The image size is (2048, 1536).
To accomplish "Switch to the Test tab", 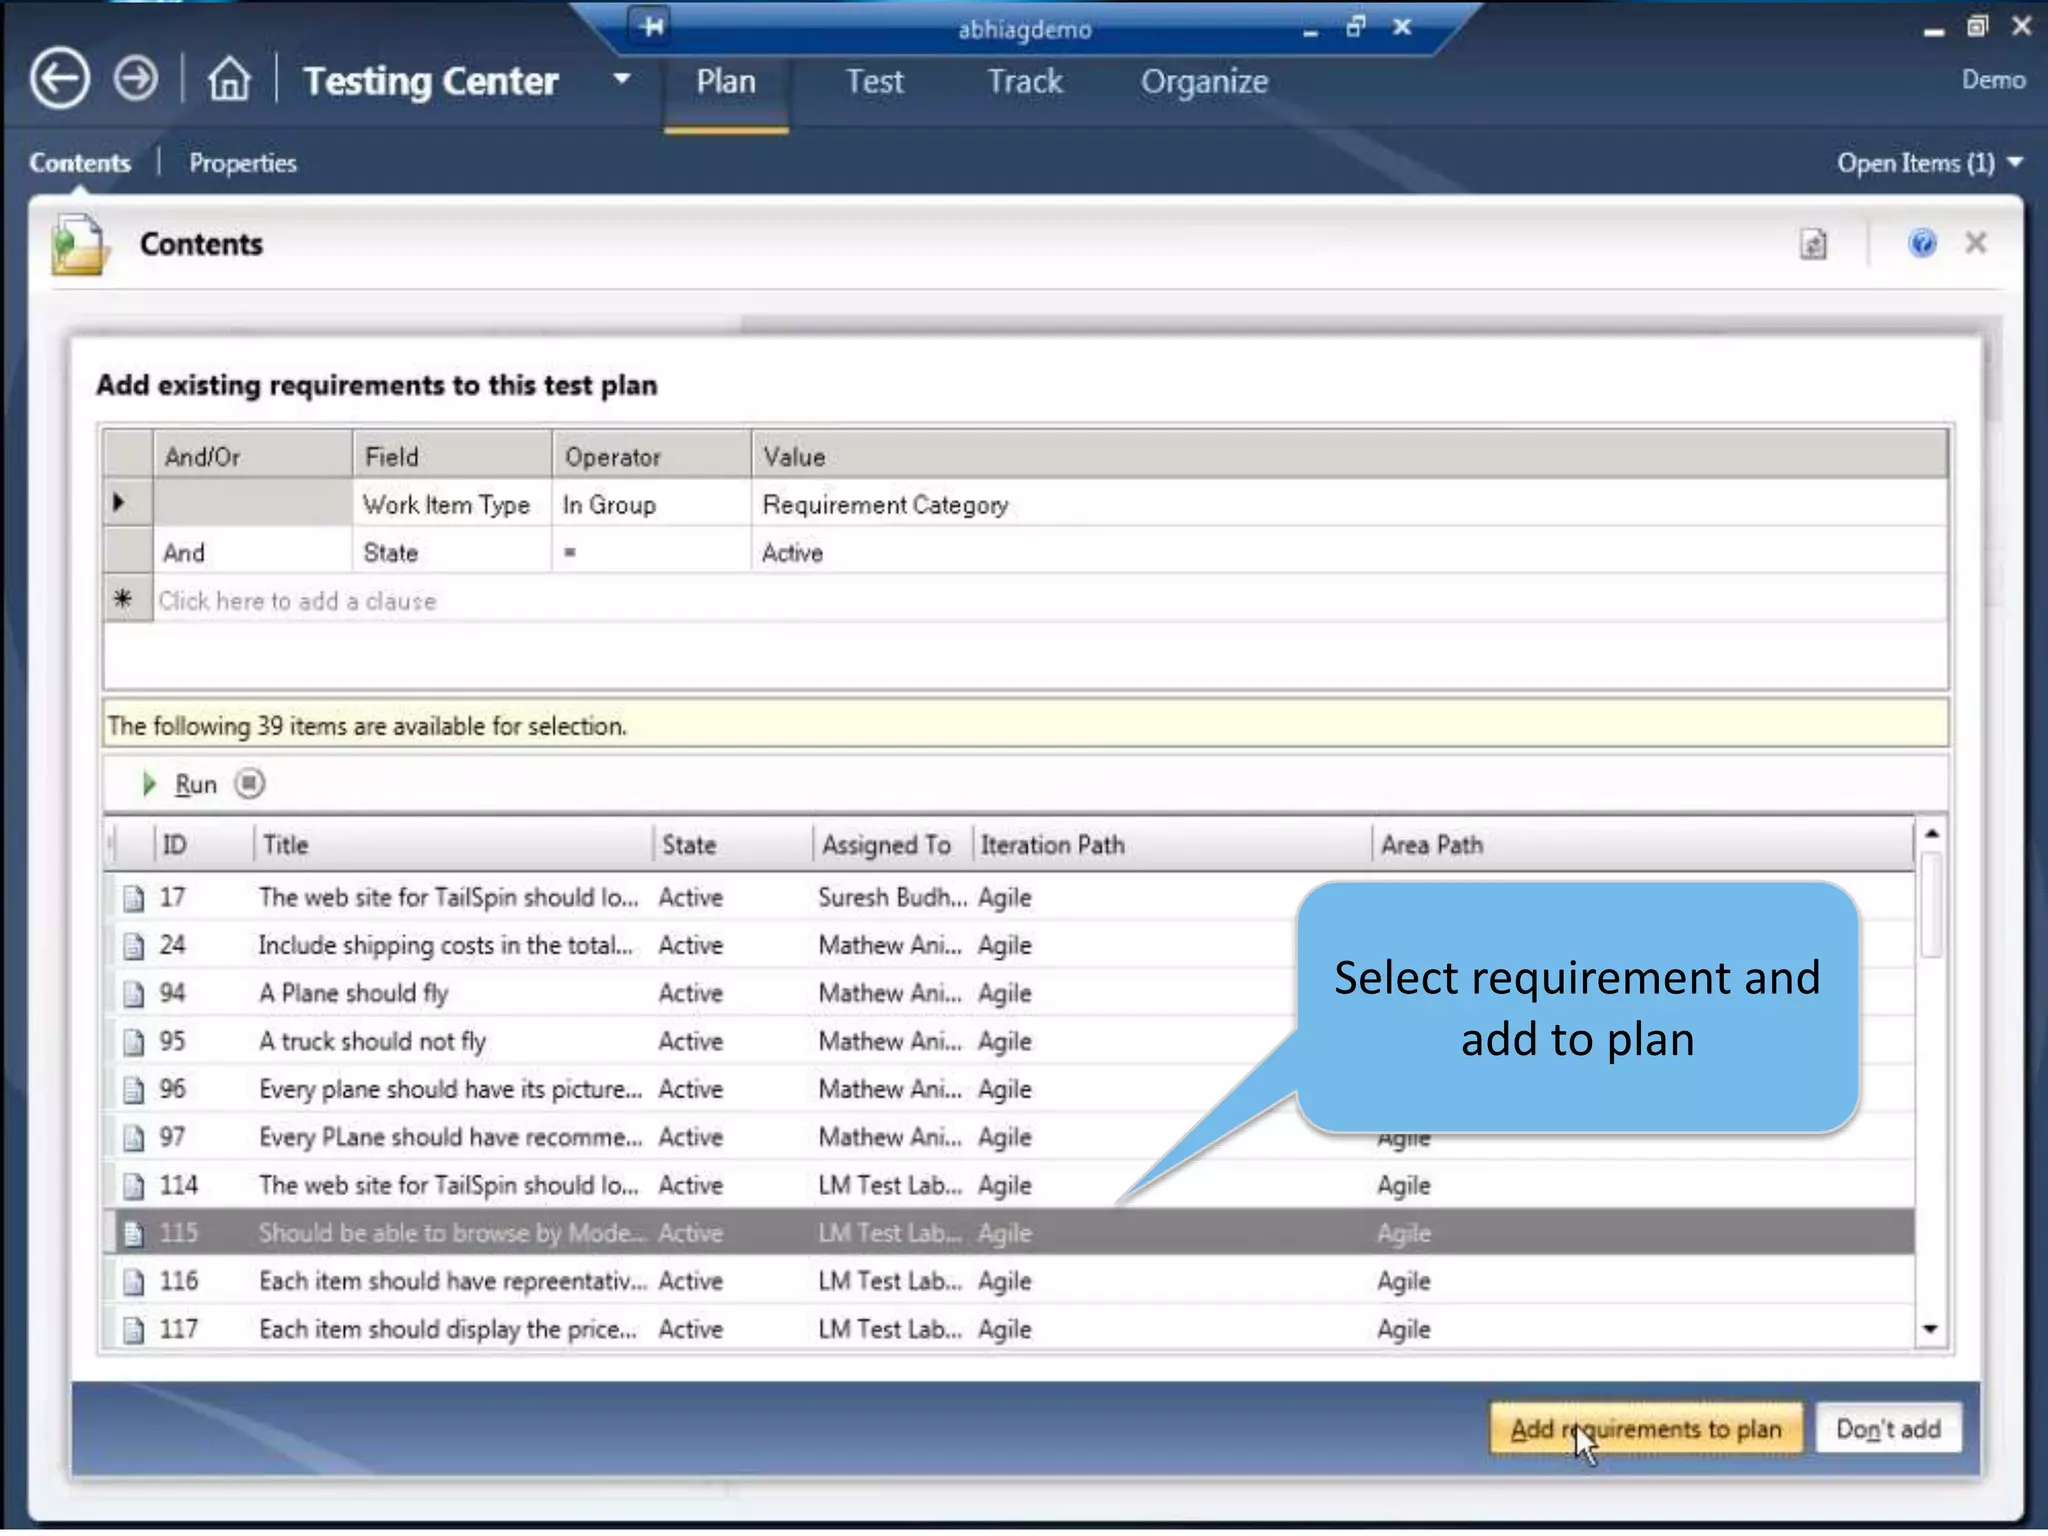I will (x=873, y=82).
